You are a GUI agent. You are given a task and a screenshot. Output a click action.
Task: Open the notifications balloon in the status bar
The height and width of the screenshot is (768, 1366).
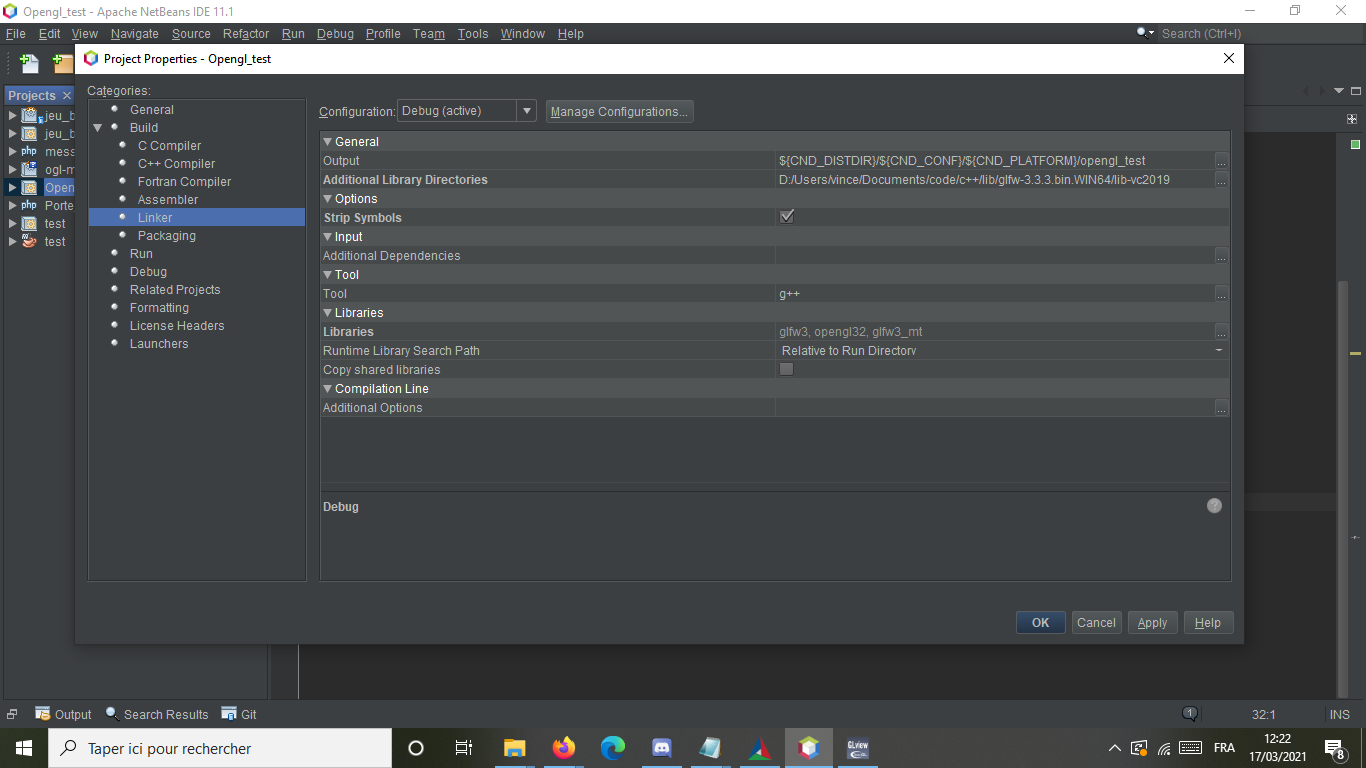click(1190, 714)
